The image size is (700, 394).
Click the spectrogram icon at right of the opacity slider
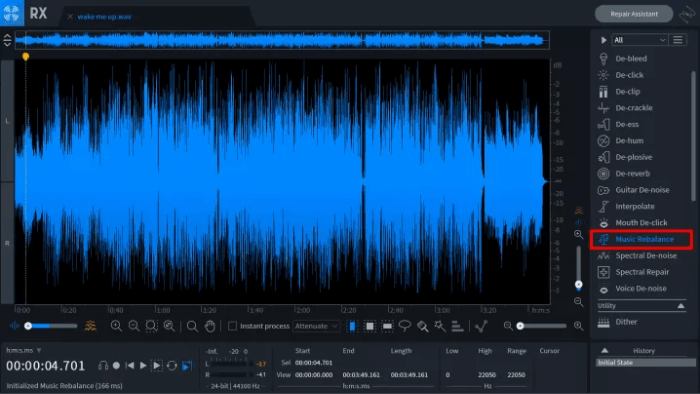[x=91, y=326]
